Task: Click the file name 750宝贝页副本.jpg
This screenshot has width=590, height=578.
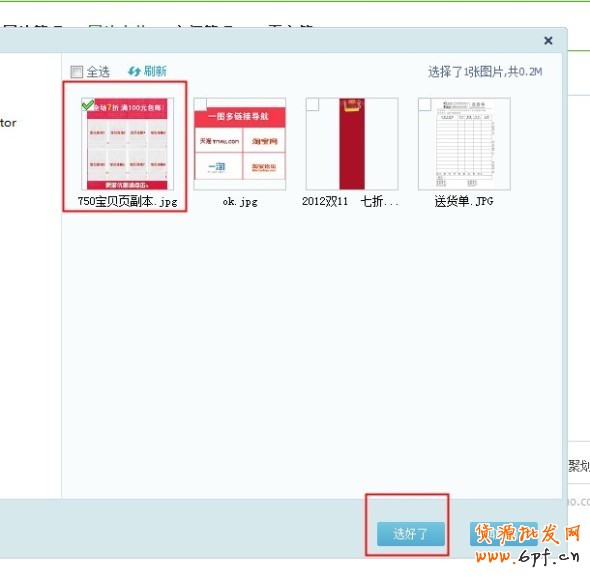Action: point(127,201)
